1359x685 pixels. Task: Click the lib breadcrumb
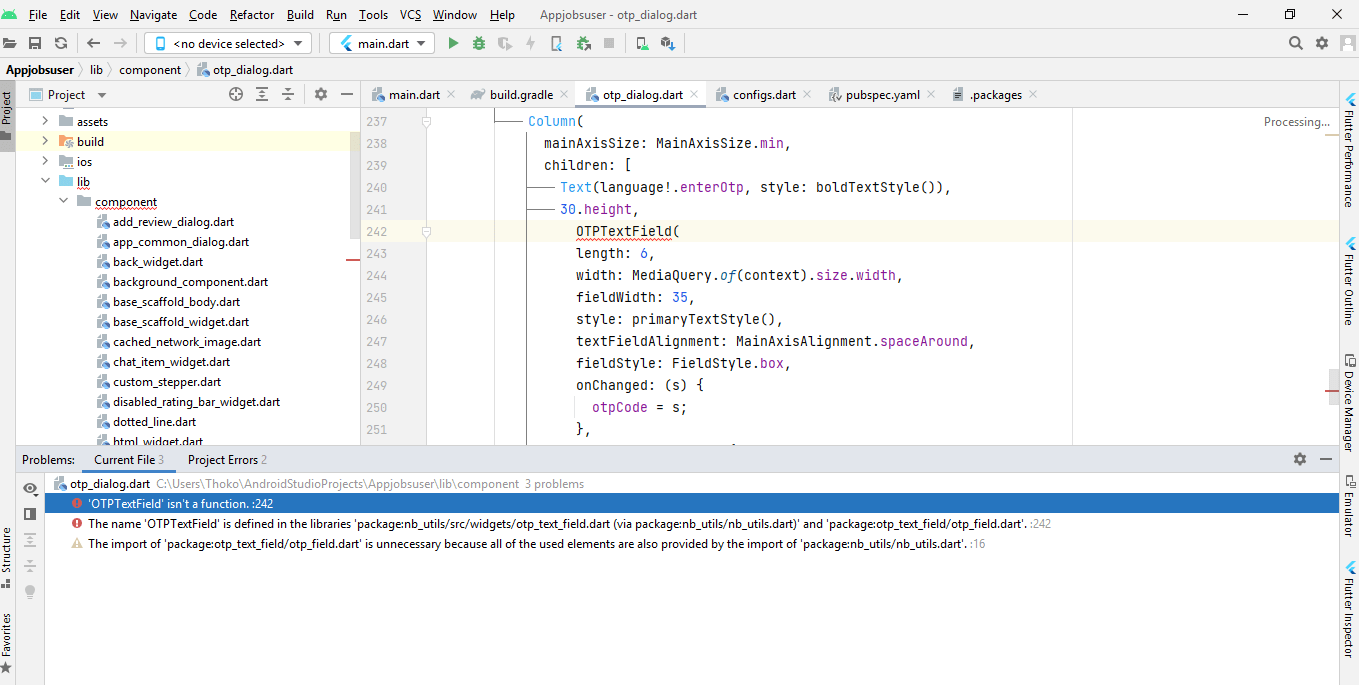[x=96, y=69]
